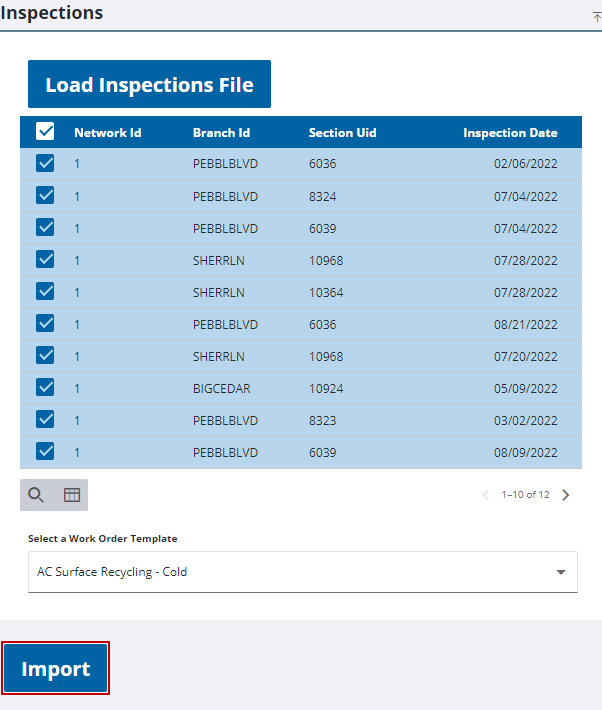The height and width of the screenshot is (710, 602).
Task: Click the Branch Id column header
Action: [221, 133]
